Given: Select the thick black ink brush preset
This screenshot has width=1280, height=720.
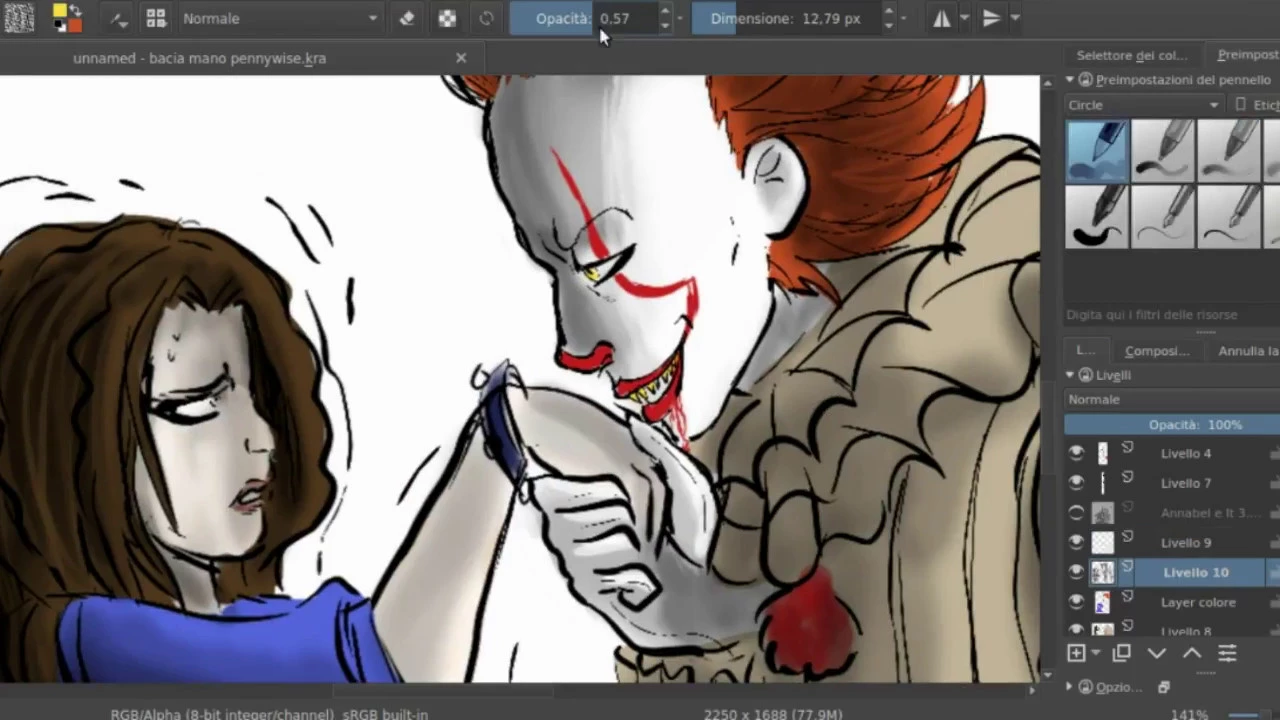Looking at the screenshot, I should [x=1097, y=216].
